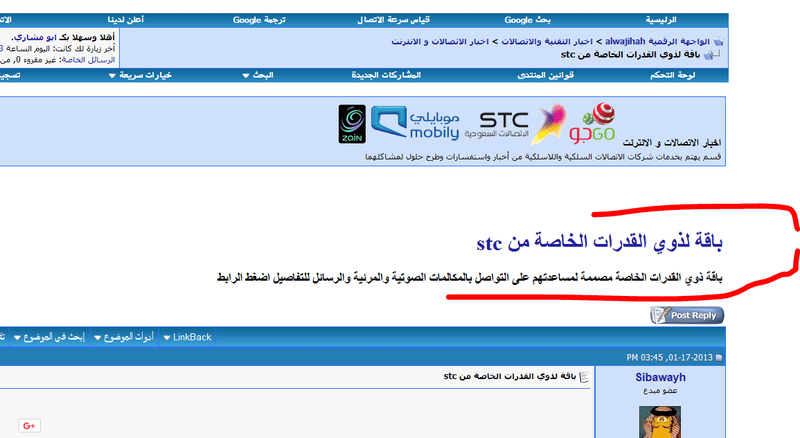This screenshot has width=800, height=438.
Task: Open بحث Google in the top bar
Action: 528,20
